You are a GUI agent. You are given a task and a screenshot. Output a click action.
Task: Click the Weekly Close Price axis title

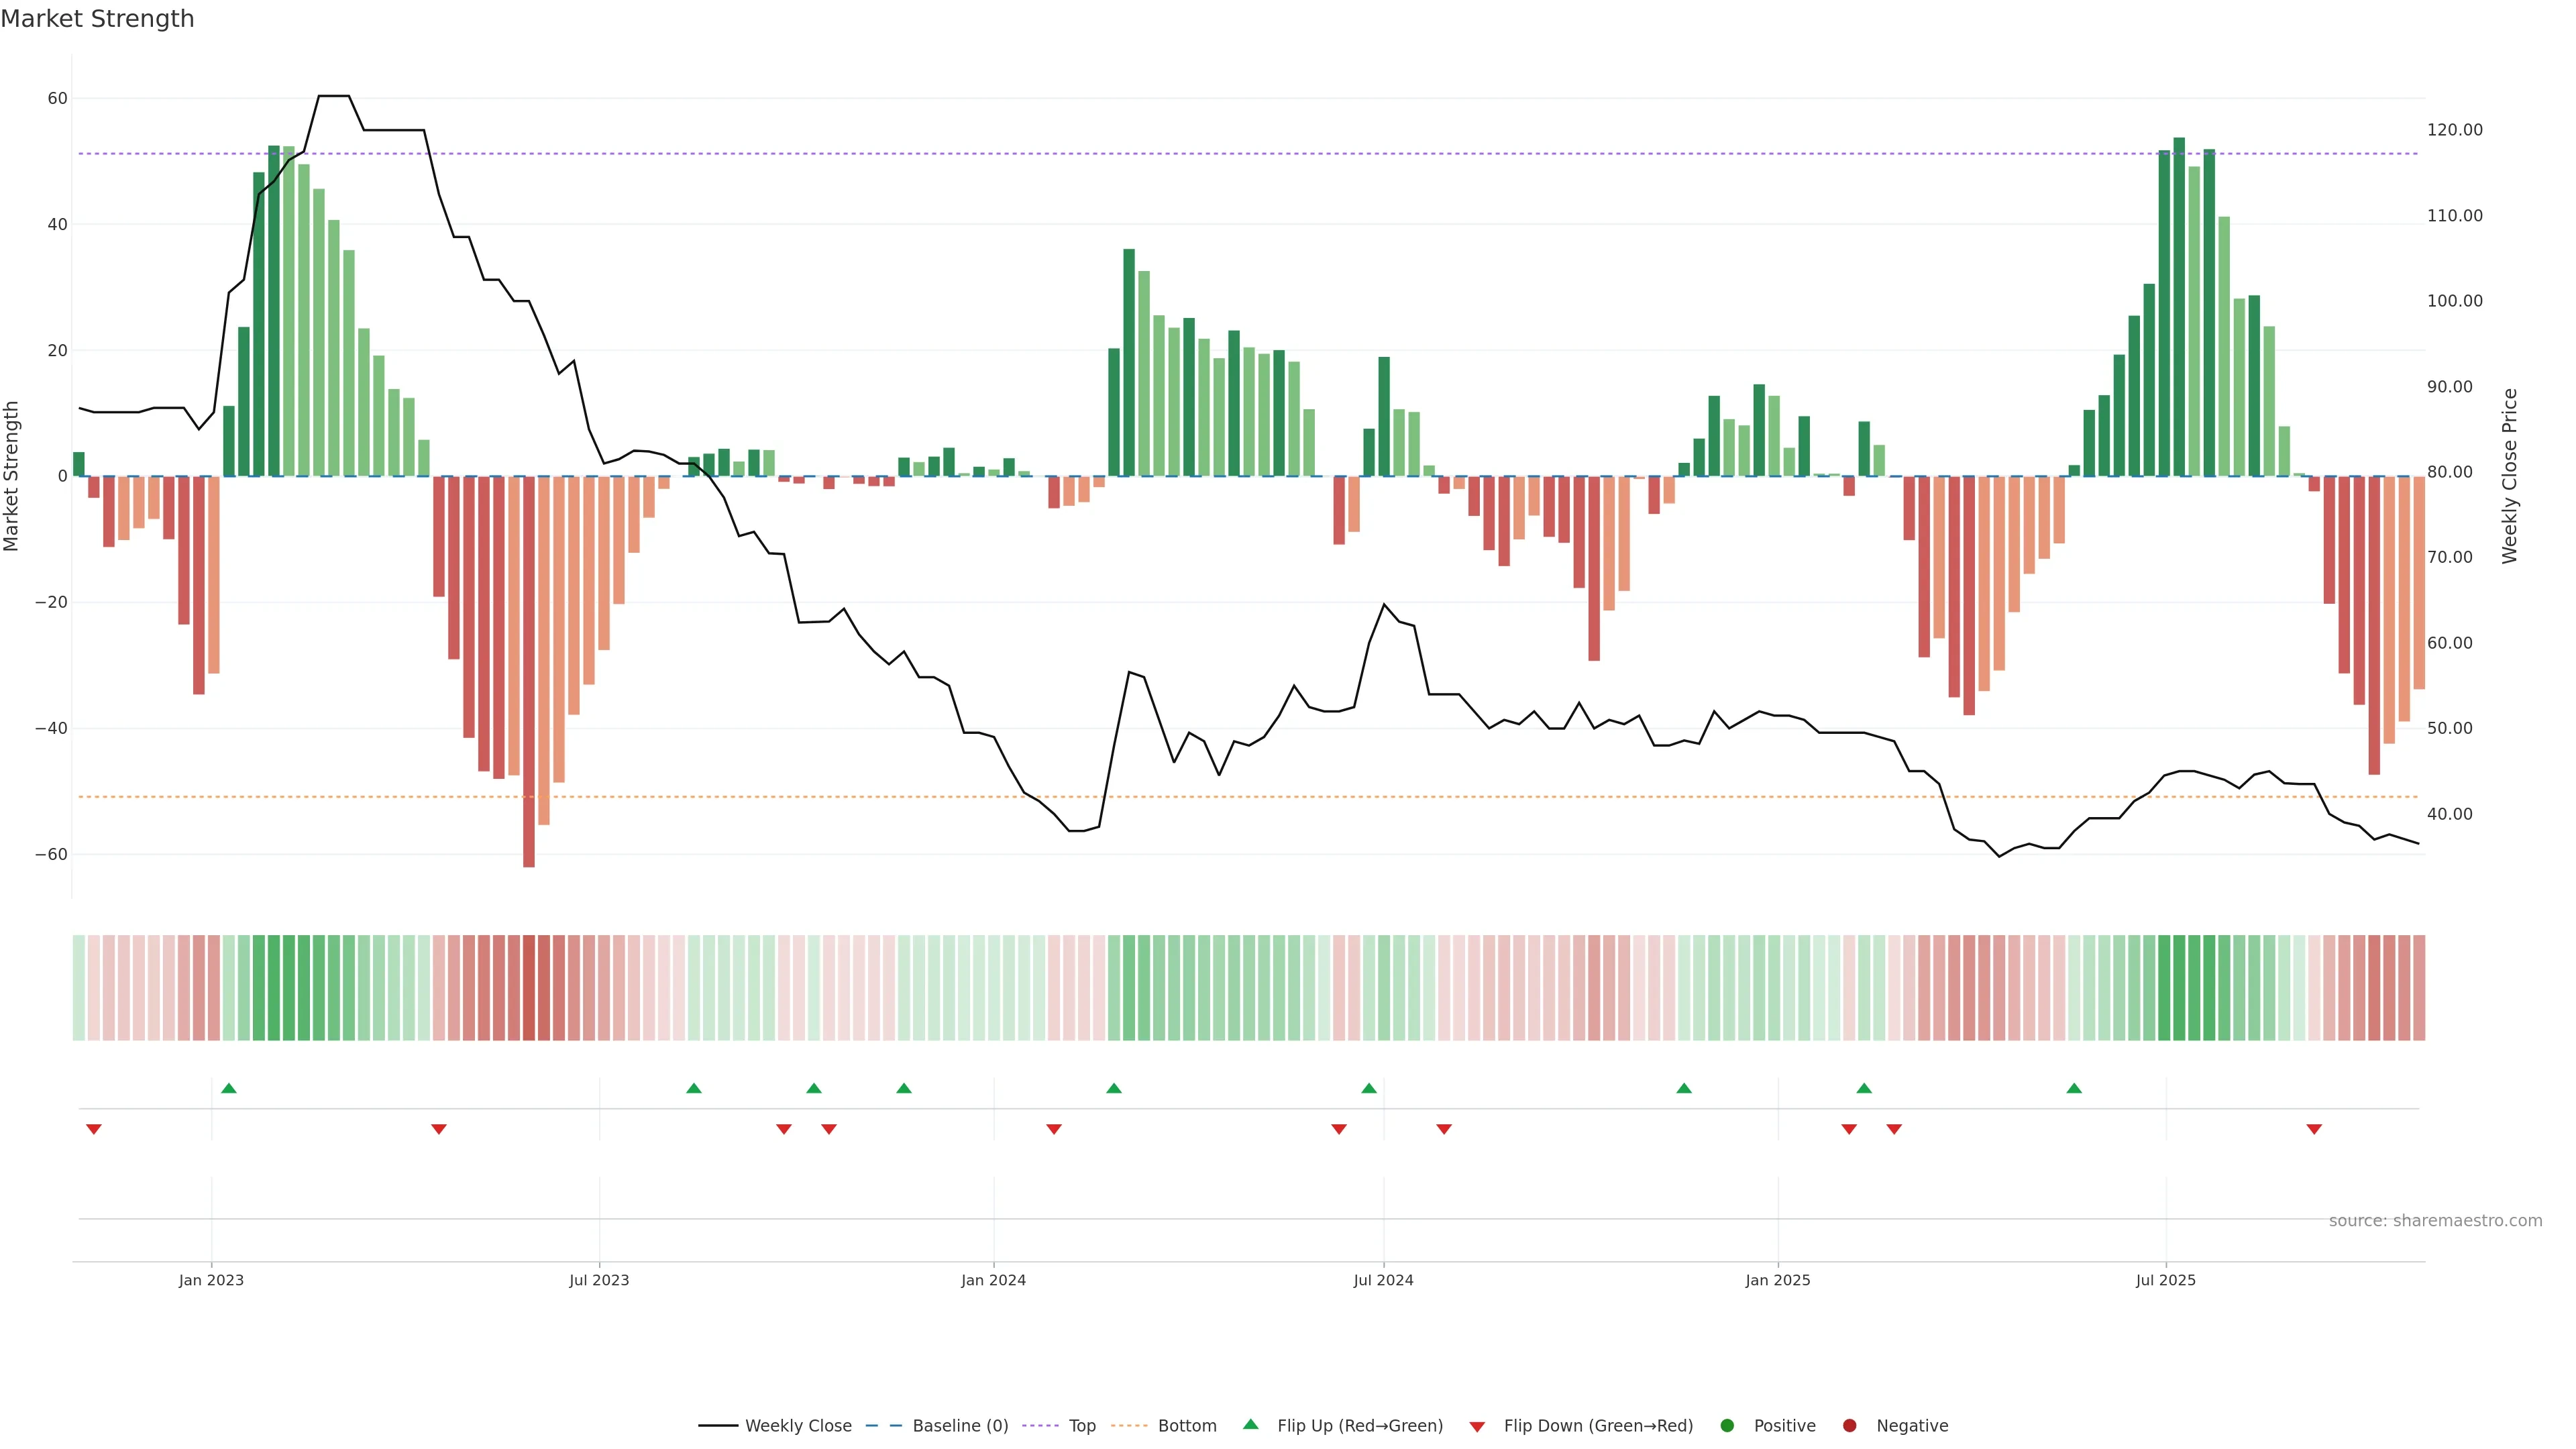point(2510,476)
